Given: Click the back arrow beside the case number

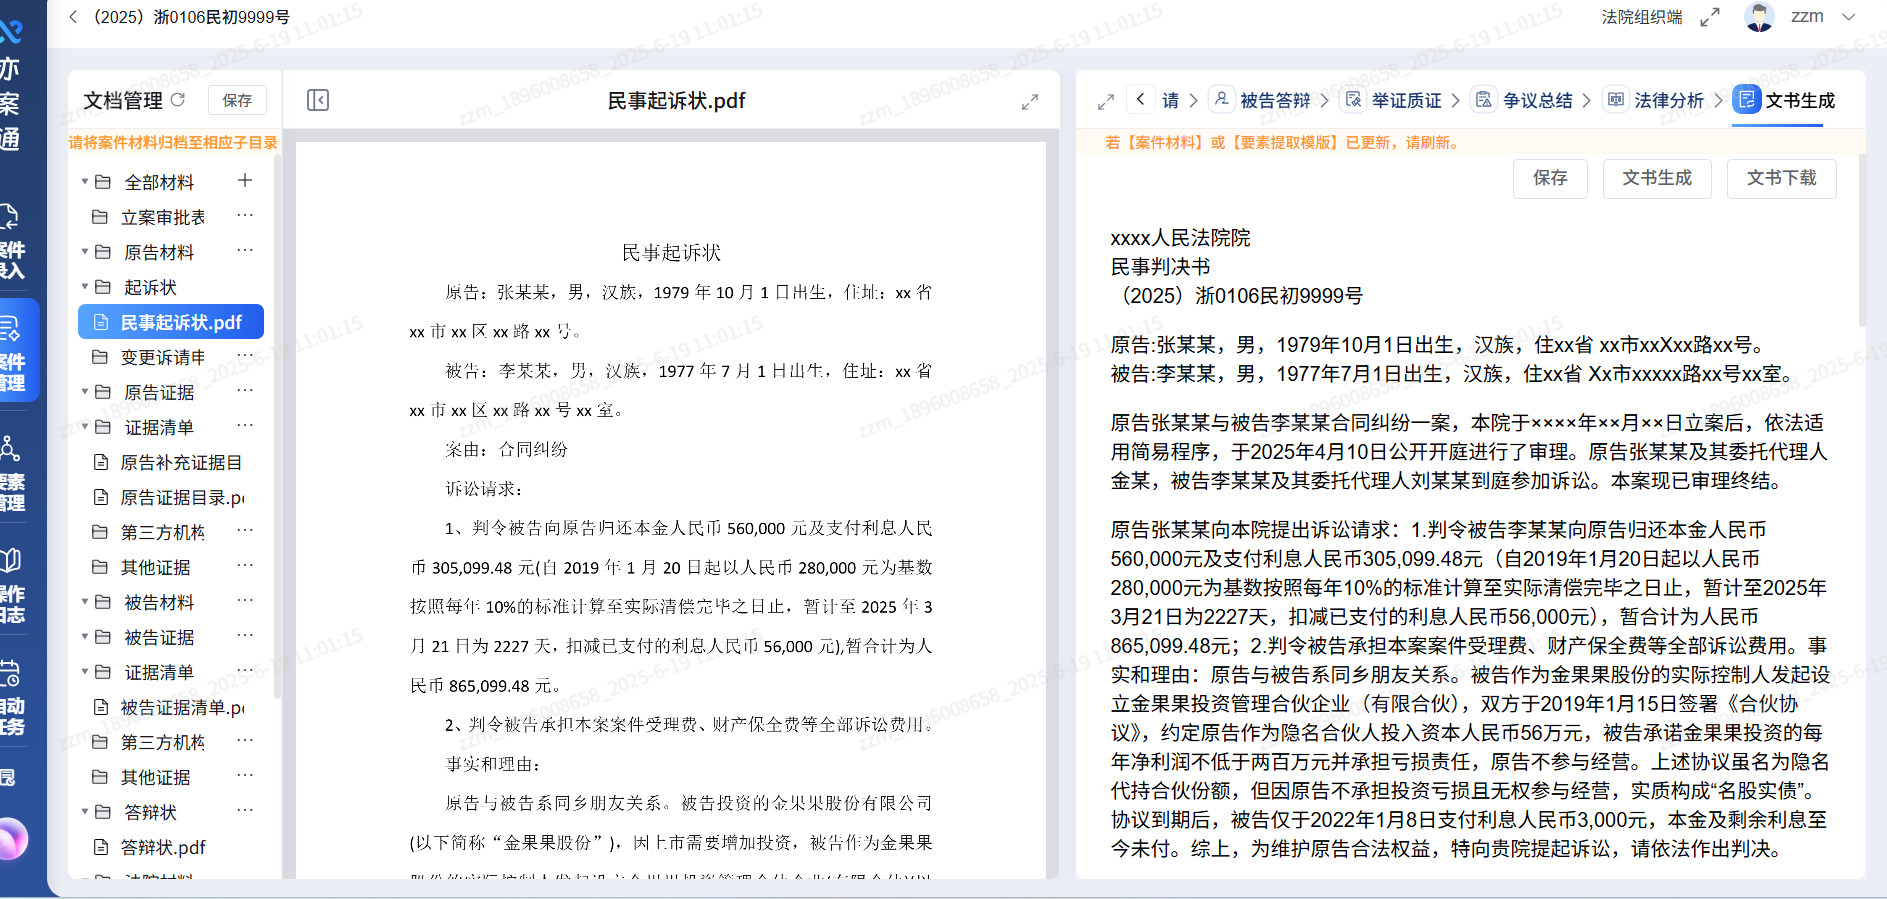Looking at the screenshot, I should click(73, 17).
